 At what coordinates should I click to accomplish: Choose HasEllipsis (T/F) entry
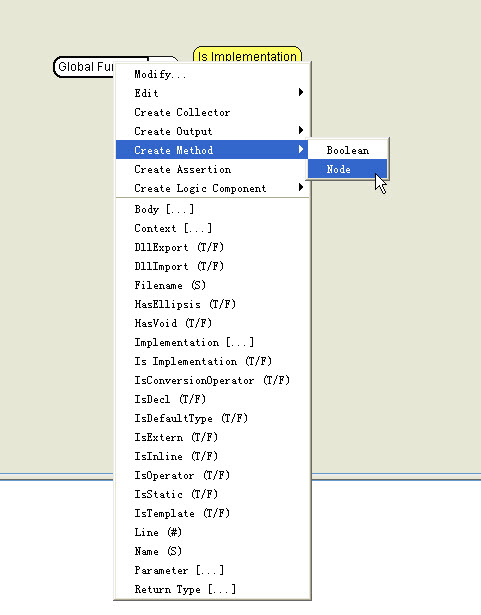tap(212, 304)
